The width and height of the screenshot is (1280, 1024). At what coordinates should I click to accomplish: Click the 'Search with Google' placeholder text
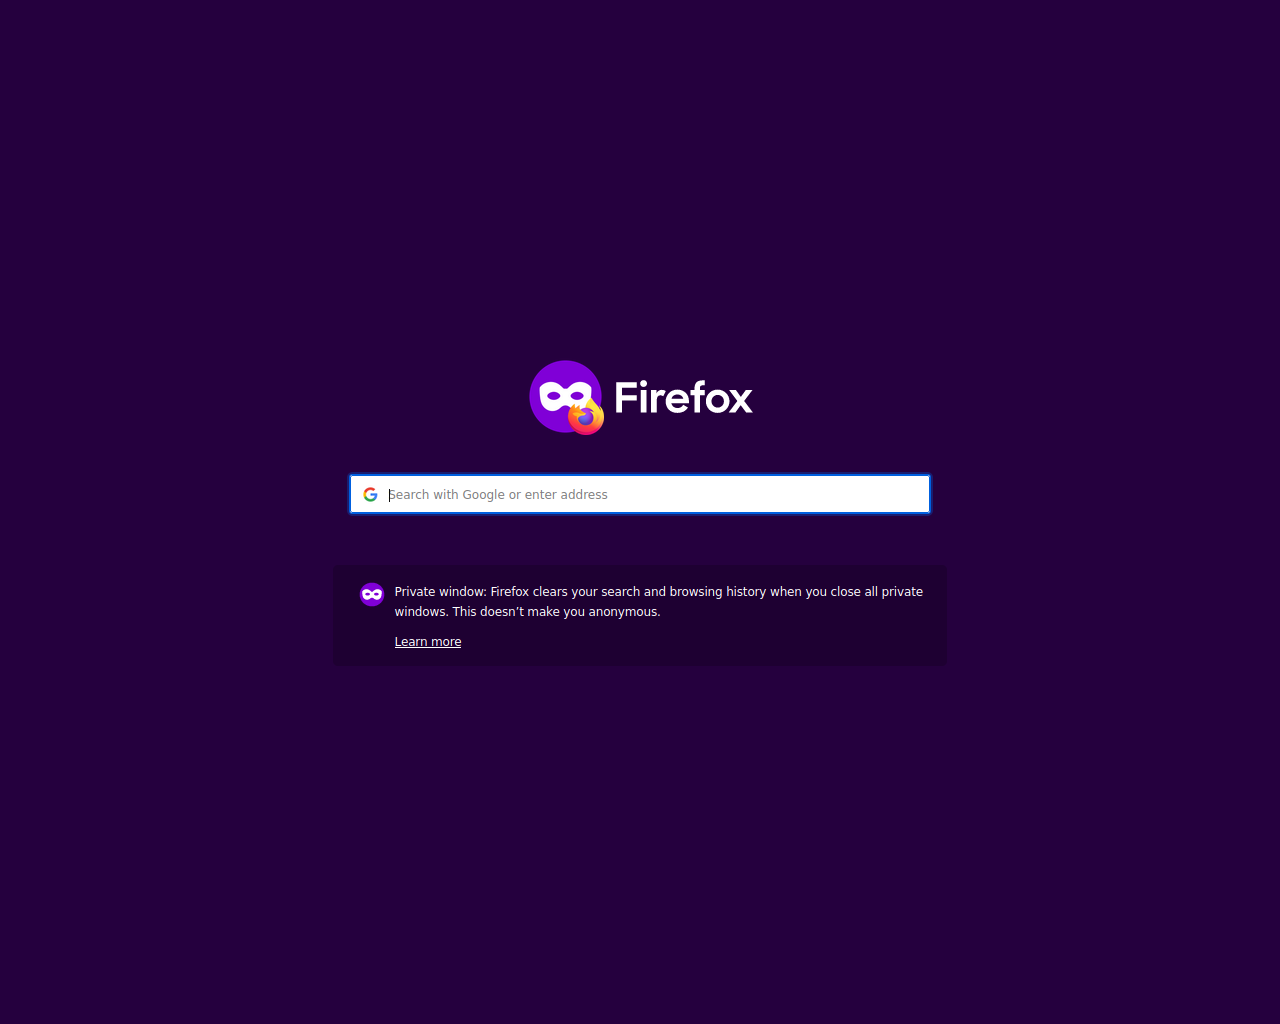(x=447, y=494)
